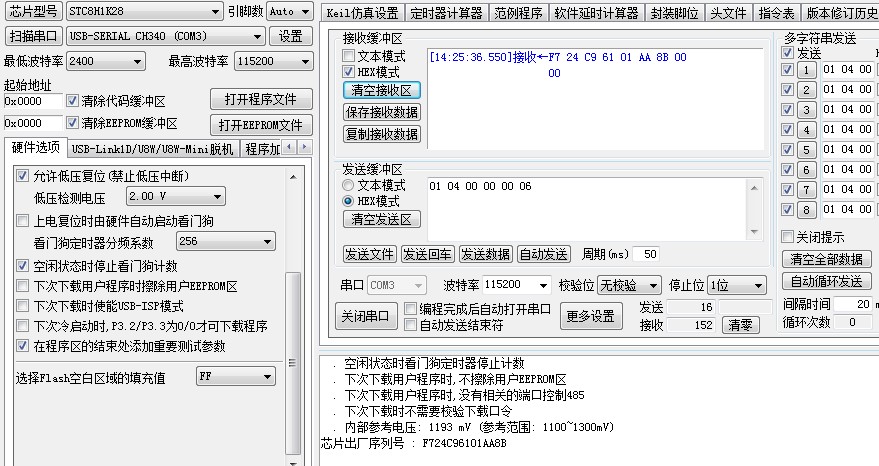879x466 pixels.
Task: Open the maximum baud rate 115200 dropdown
Action: click(274, 61)
